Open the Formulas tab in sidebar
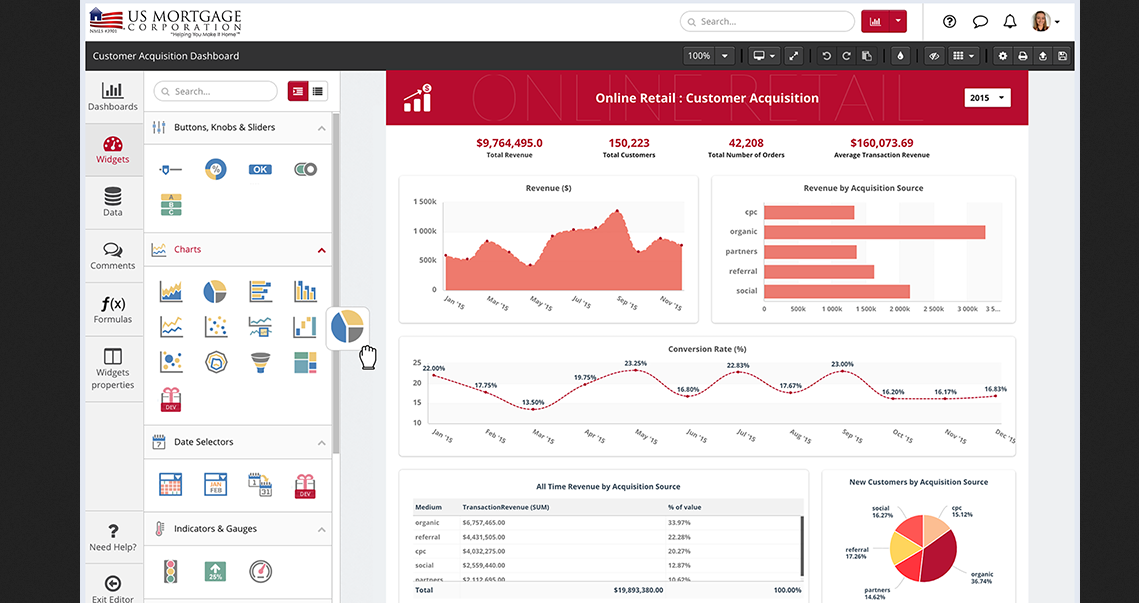This screenshot has width=1139, height=603. coord(113,309)
